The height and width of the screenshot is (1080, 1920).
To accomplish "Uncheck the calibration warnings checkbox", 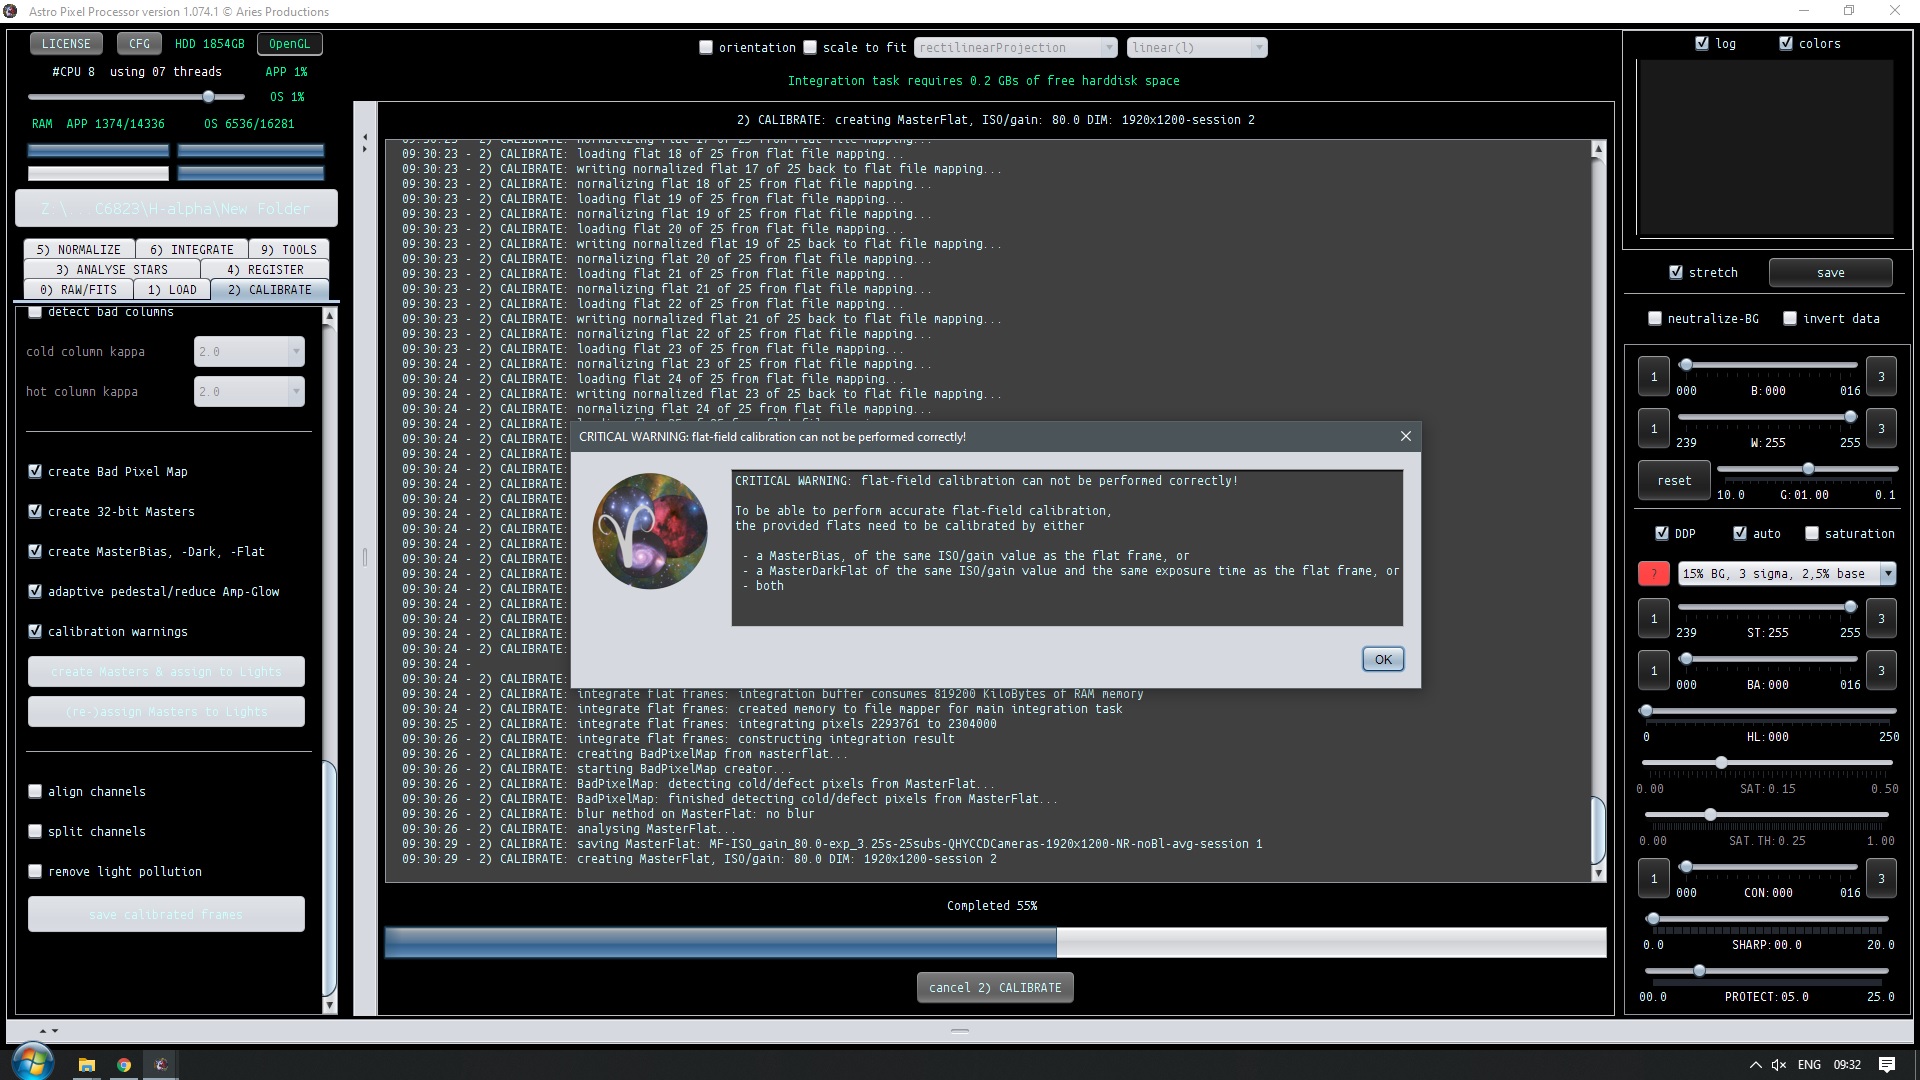I will click(36, 632).
